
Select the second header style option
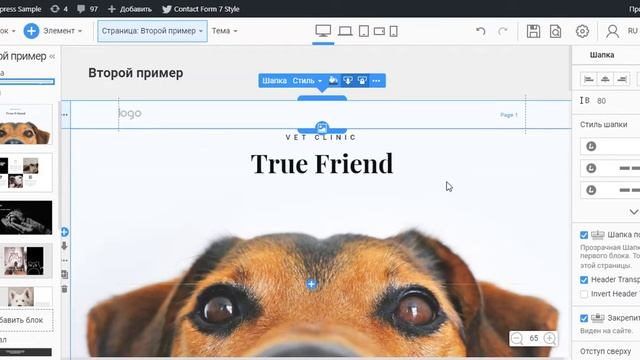[610, 168]
